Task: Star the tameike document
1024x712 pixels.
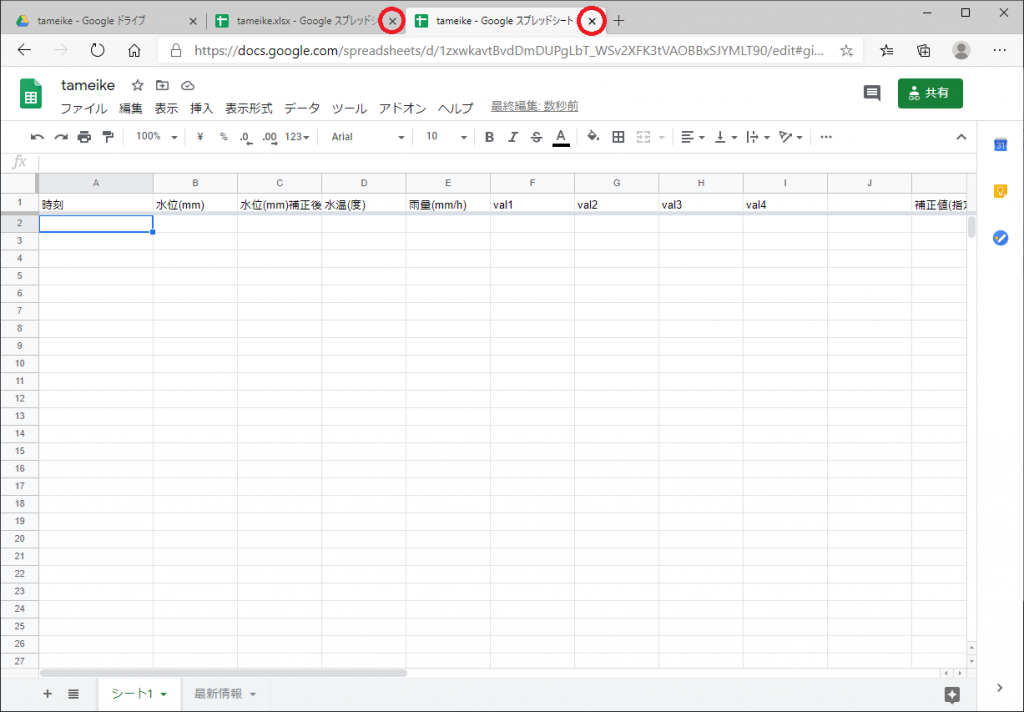Action: click(x=138, y=86)
